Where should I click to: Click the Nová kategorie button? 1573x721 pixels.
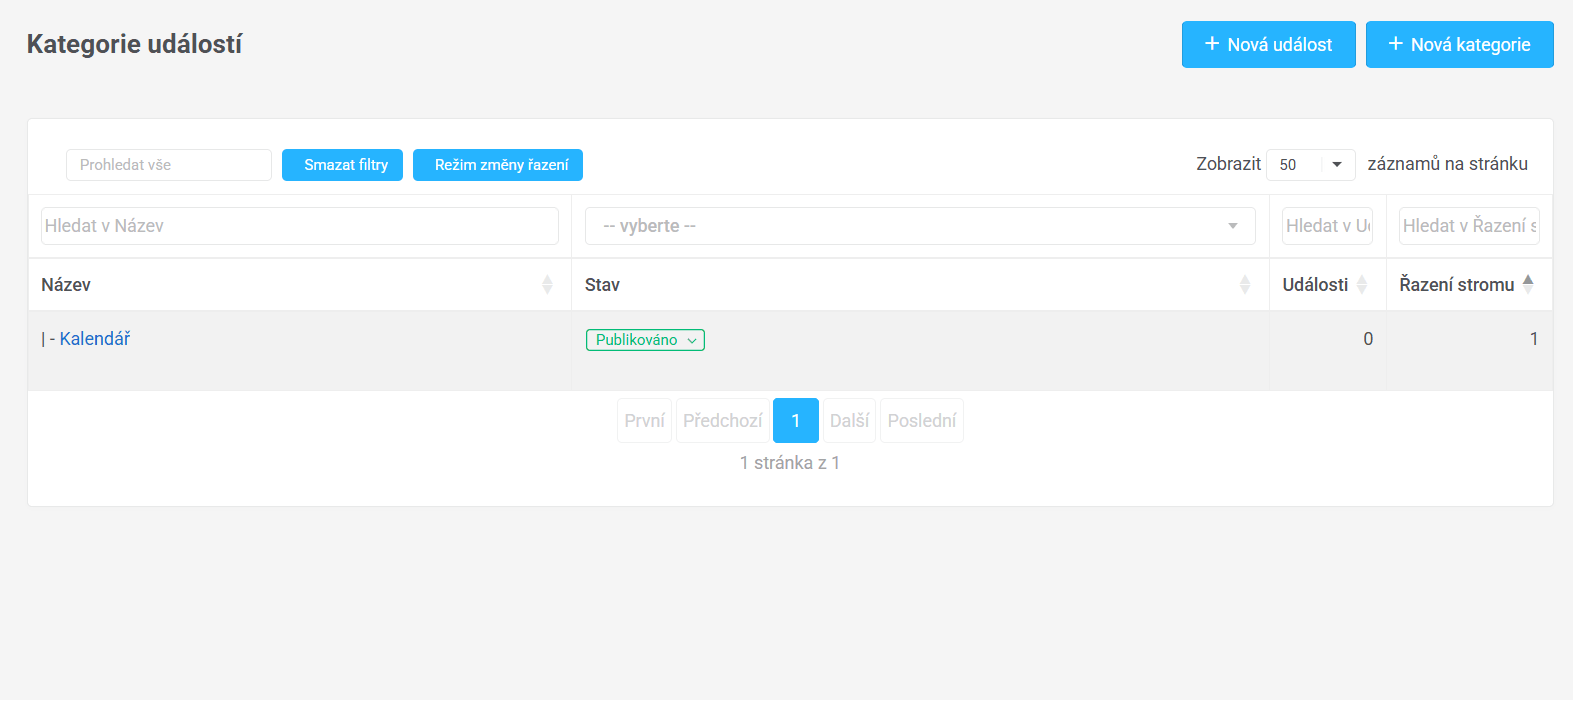pos(1459,45)
